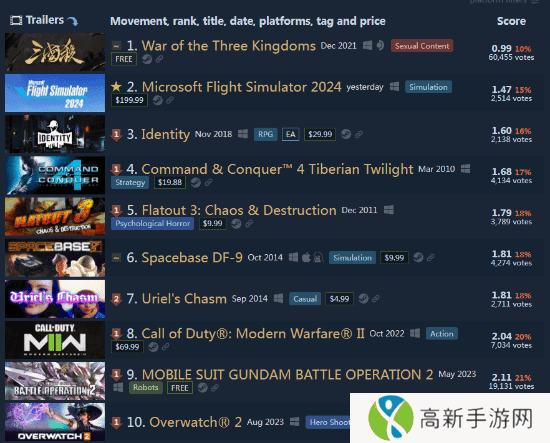Click link icon next to $199.99 price
The width and height of the screenshot is (550, 443).
click(170, 100)
